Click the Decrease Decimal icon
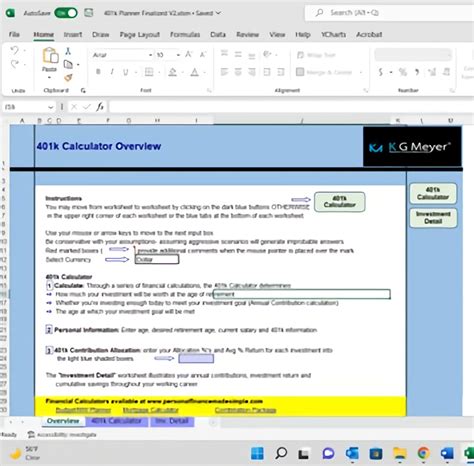The image size is (474, 466). [446, 72]
